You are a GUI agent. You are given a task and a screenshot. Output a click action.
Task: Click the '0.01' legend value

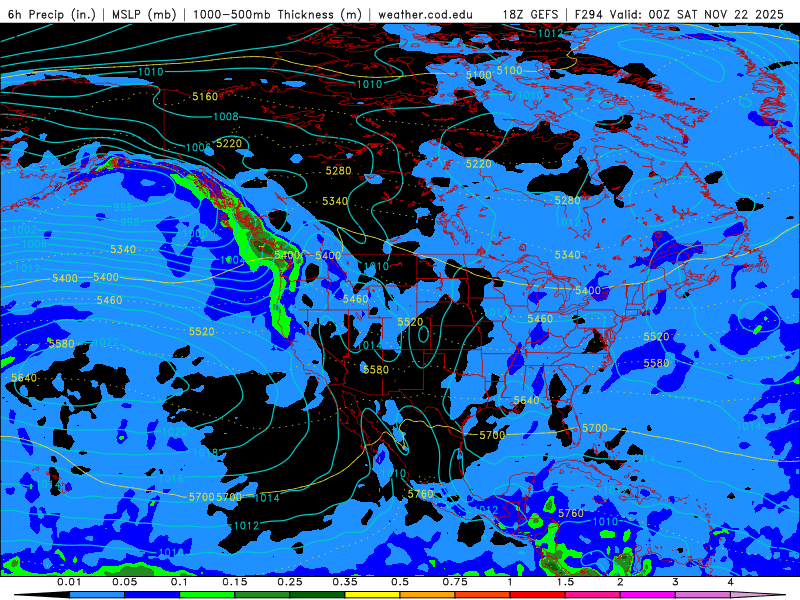(69, 582)
